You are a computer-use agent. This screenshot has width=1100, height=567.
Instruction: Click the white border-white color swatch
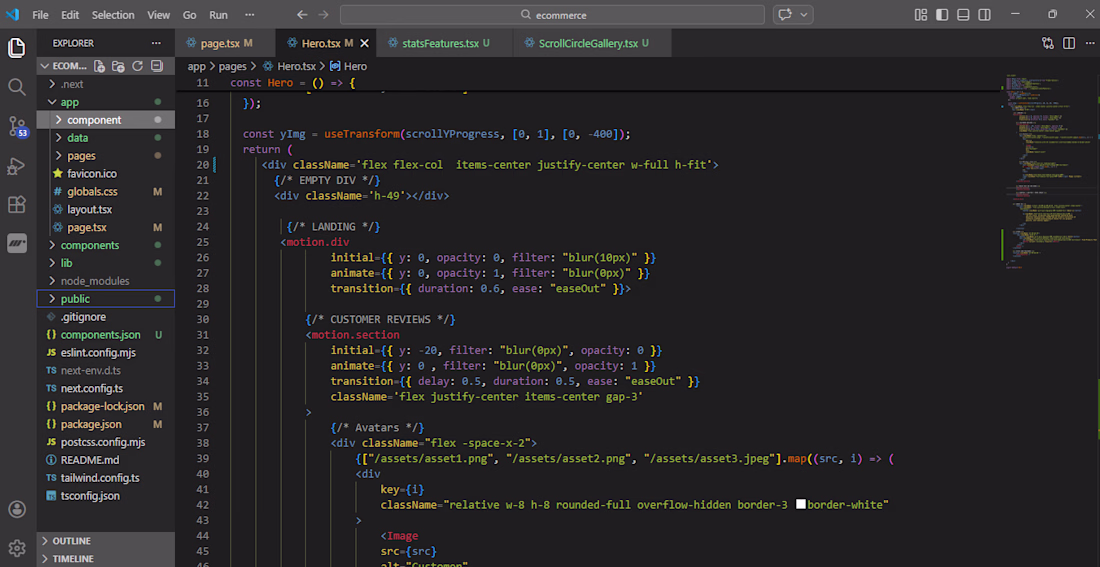pyautogui.click(x=800, y=505)
